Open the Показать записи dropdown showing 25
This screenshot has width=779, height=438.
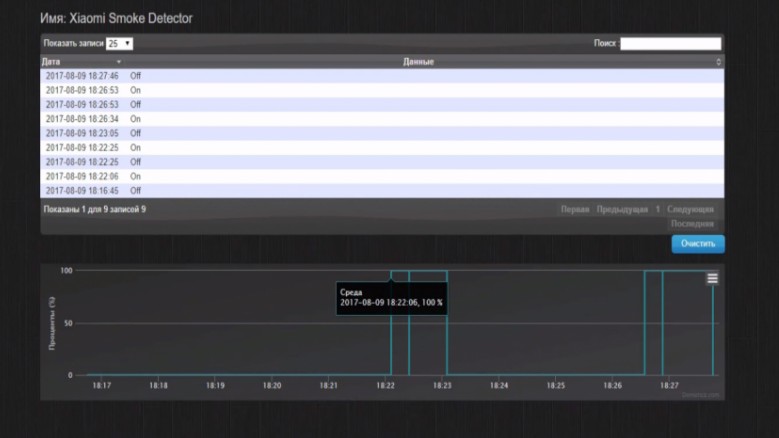pyautogui.click(x=120, y=44)
